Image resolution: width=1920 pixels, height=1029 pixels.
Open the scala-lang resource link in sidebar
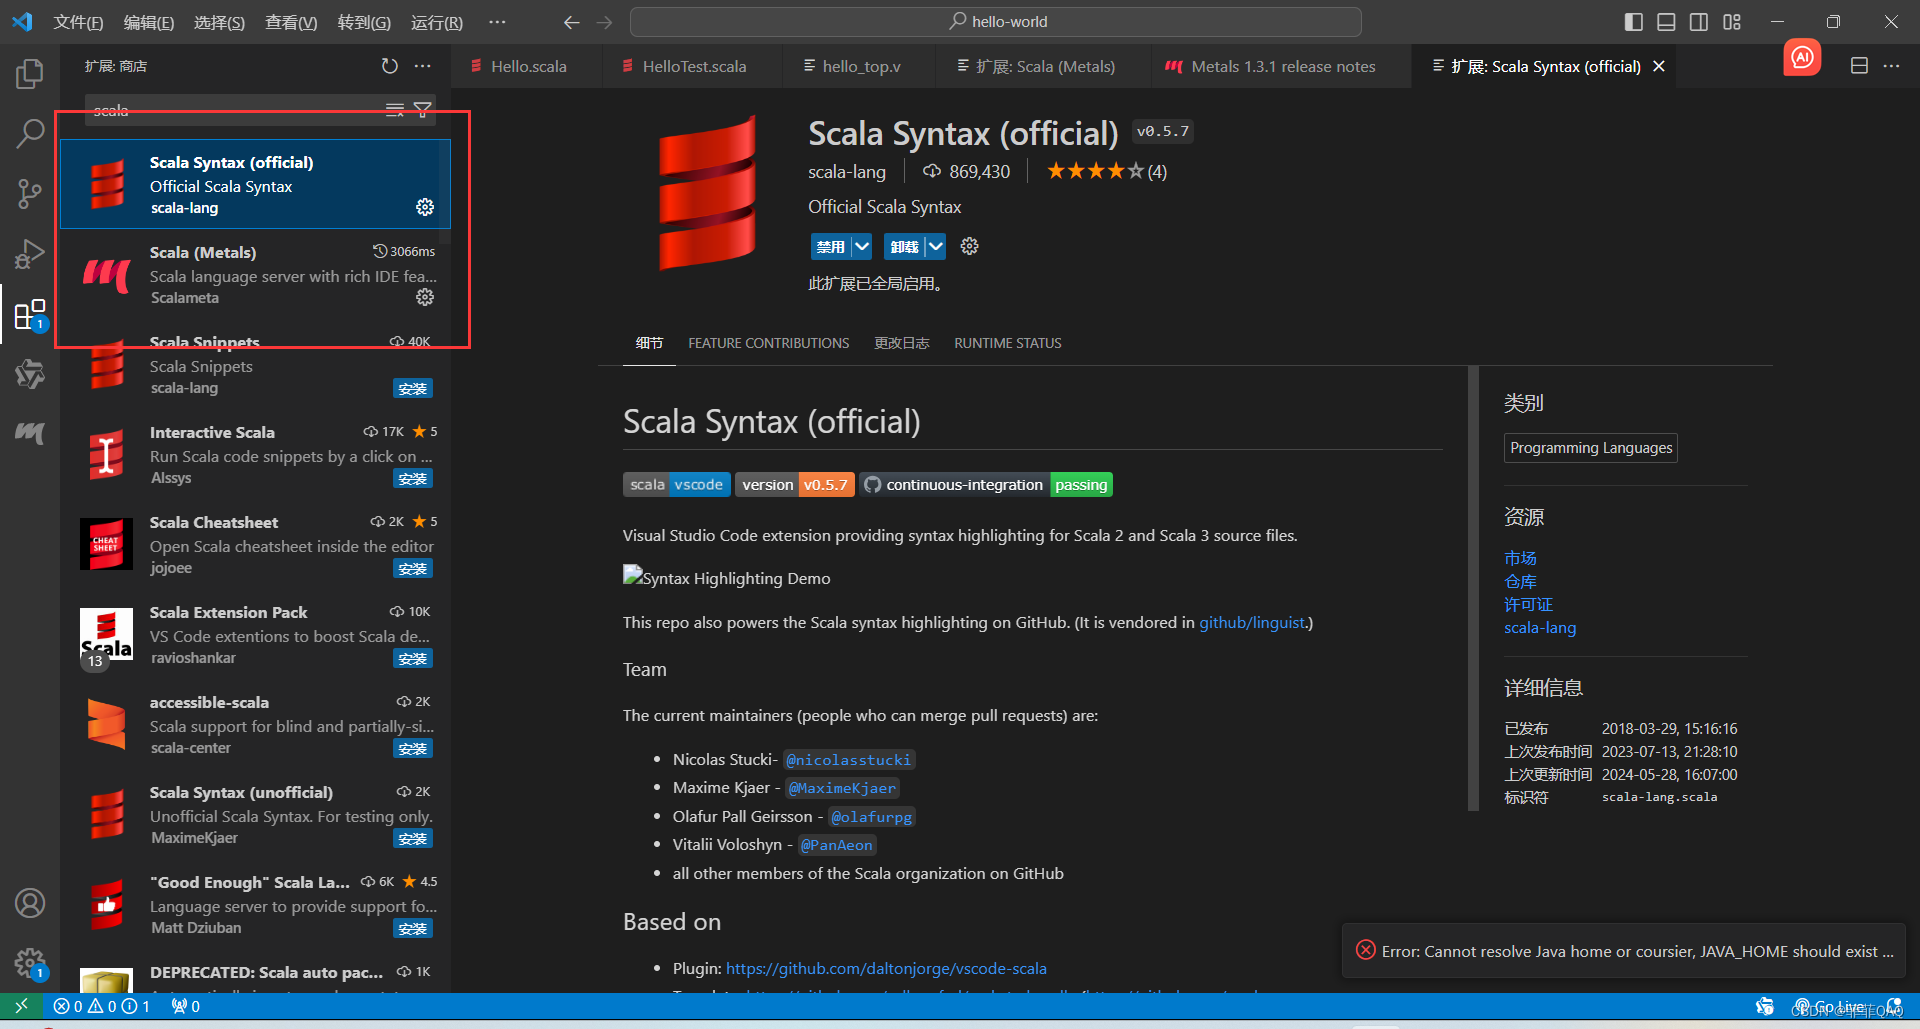(x=1540, y=628)
